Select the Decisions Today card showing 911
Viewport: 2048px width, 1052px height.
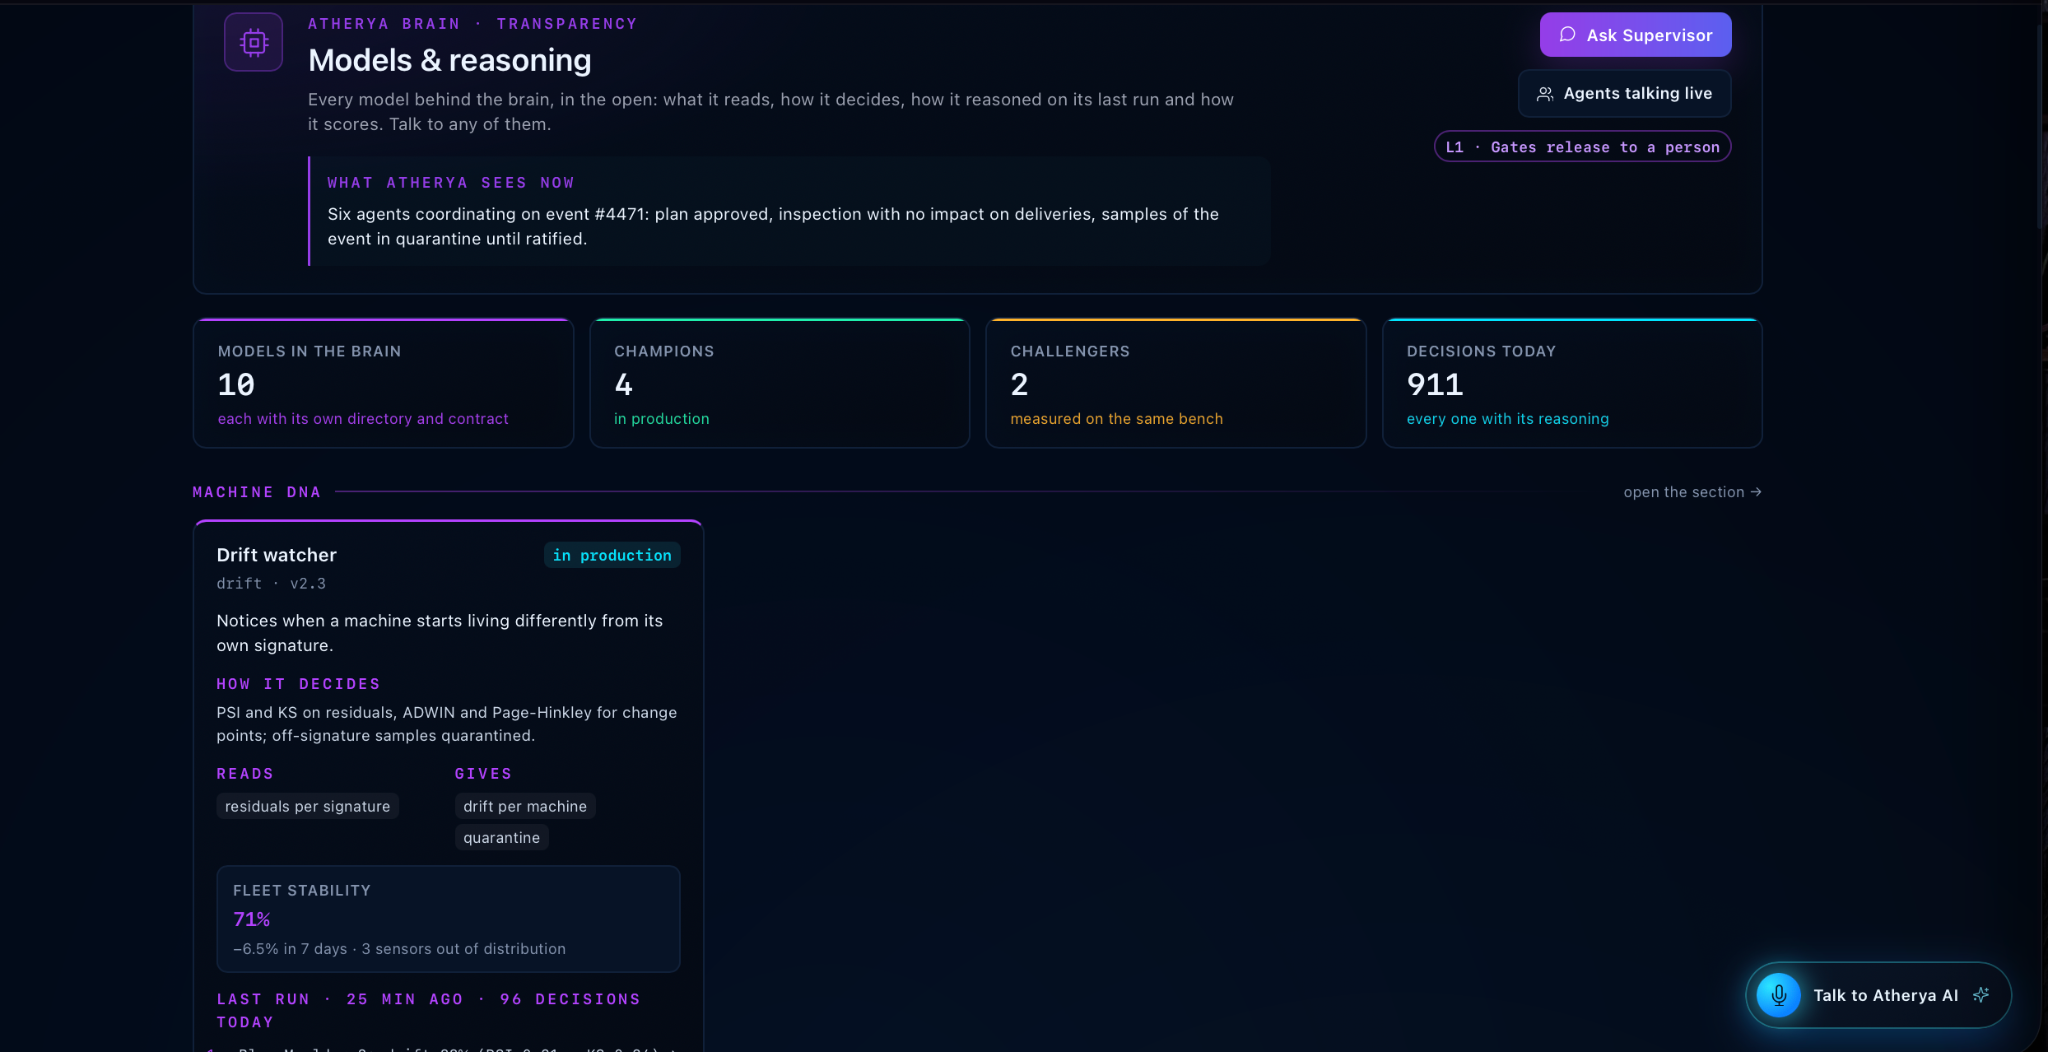tap(1572, 383)
